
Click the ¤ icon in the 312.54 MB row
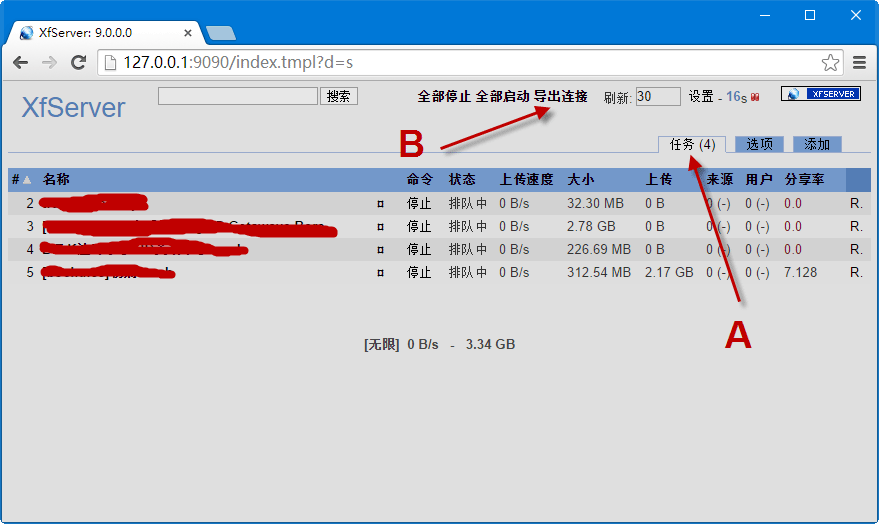tap(381, 273)
